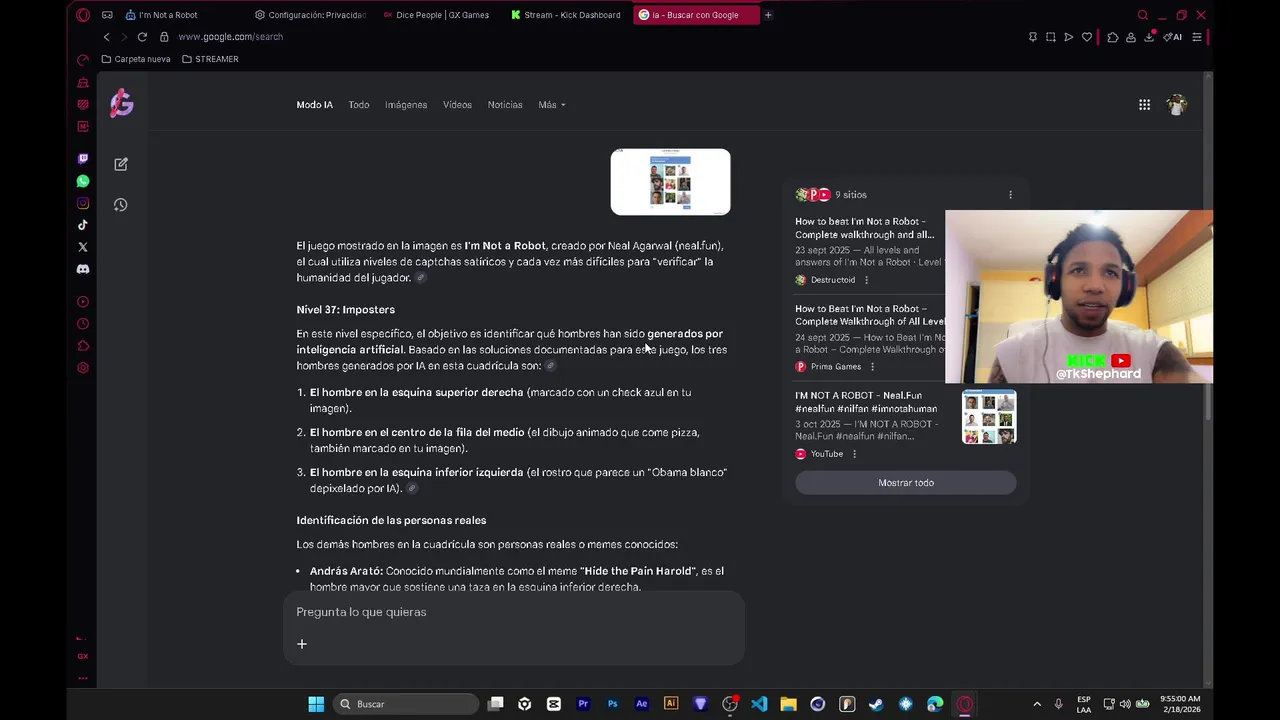
Task: Open Steam from taskbar
Action: pyautogui.click(x=876, y=704)
